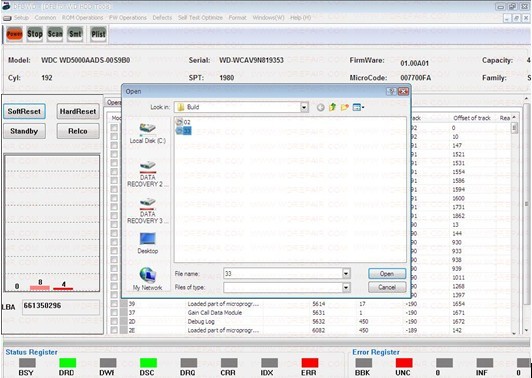Open the FW Operations menu
The image size is (532, 378).
point(128,18)
